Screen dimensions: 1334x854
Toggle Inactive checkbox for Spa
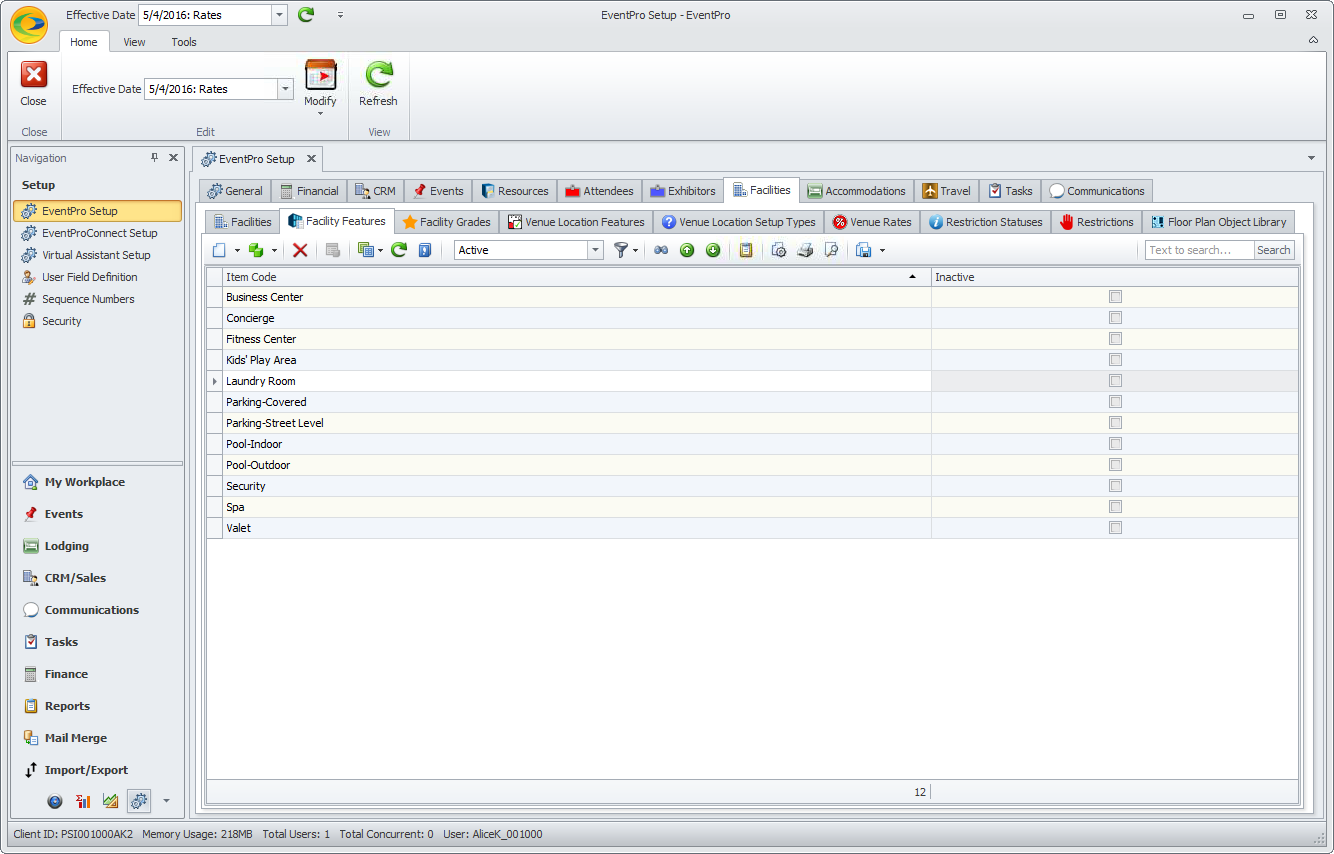click(1115, 507)
